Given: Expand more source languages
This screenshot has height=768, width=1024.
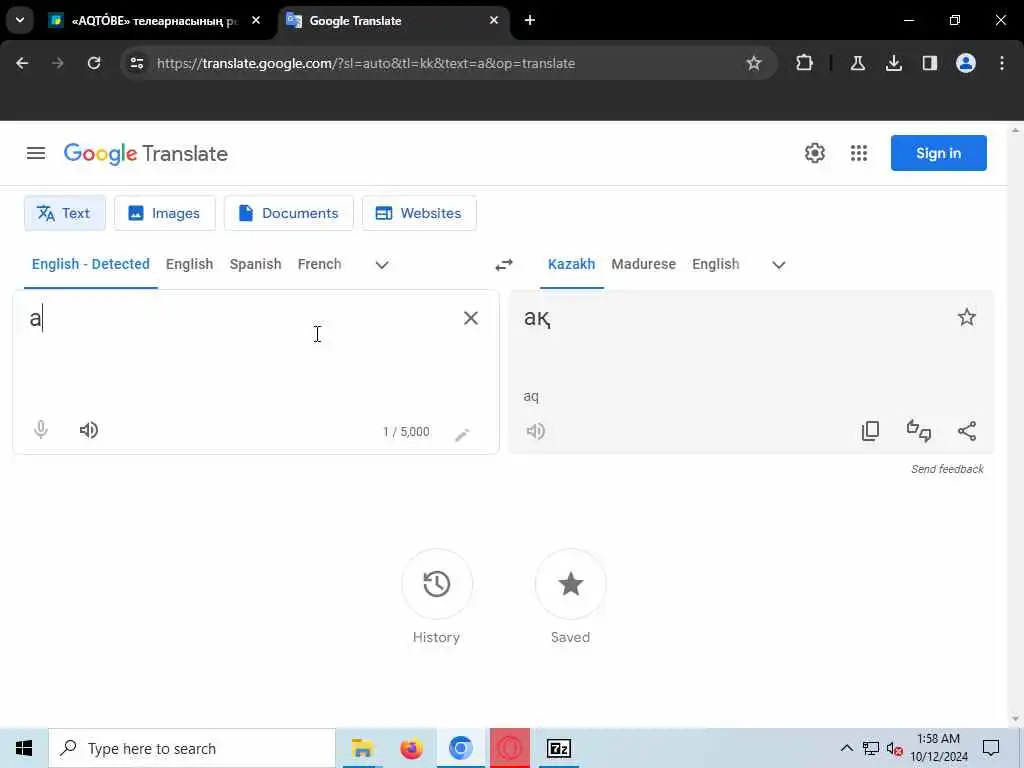Looking at the screenshot, I should point(382,264).
